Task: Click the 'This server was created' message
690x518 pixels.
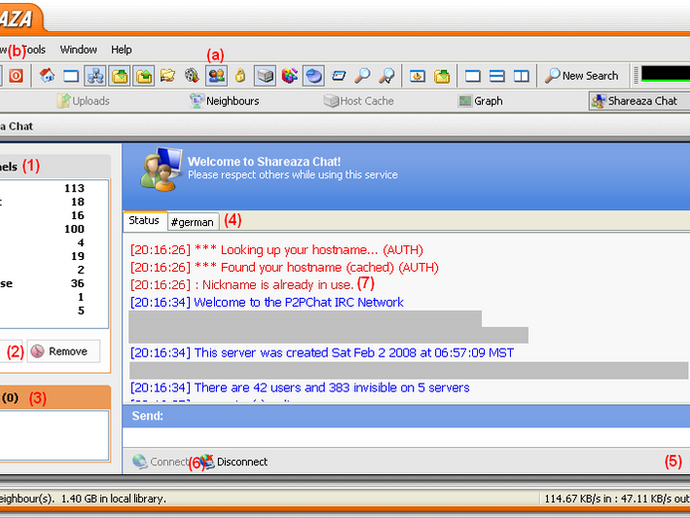Action: pos(322,353)
